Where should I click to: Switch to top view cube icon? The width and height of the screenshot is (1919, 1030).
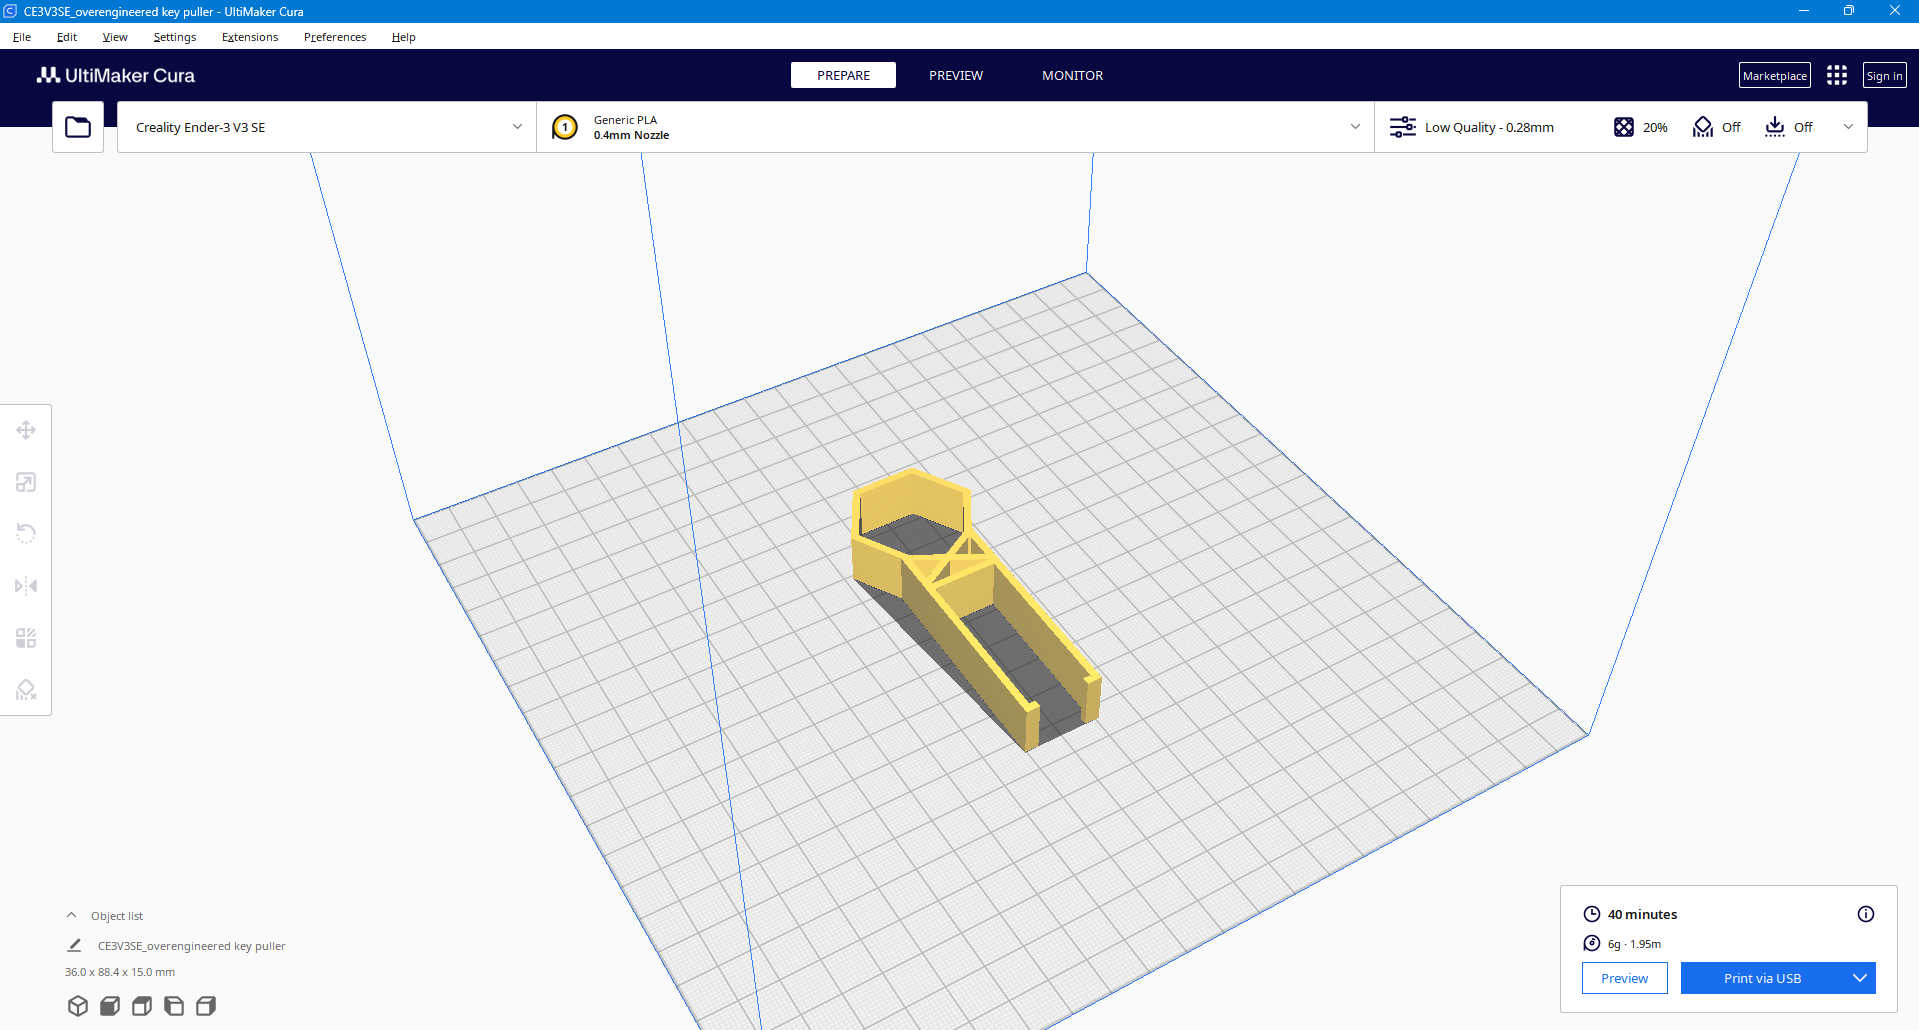point(142,1006)
